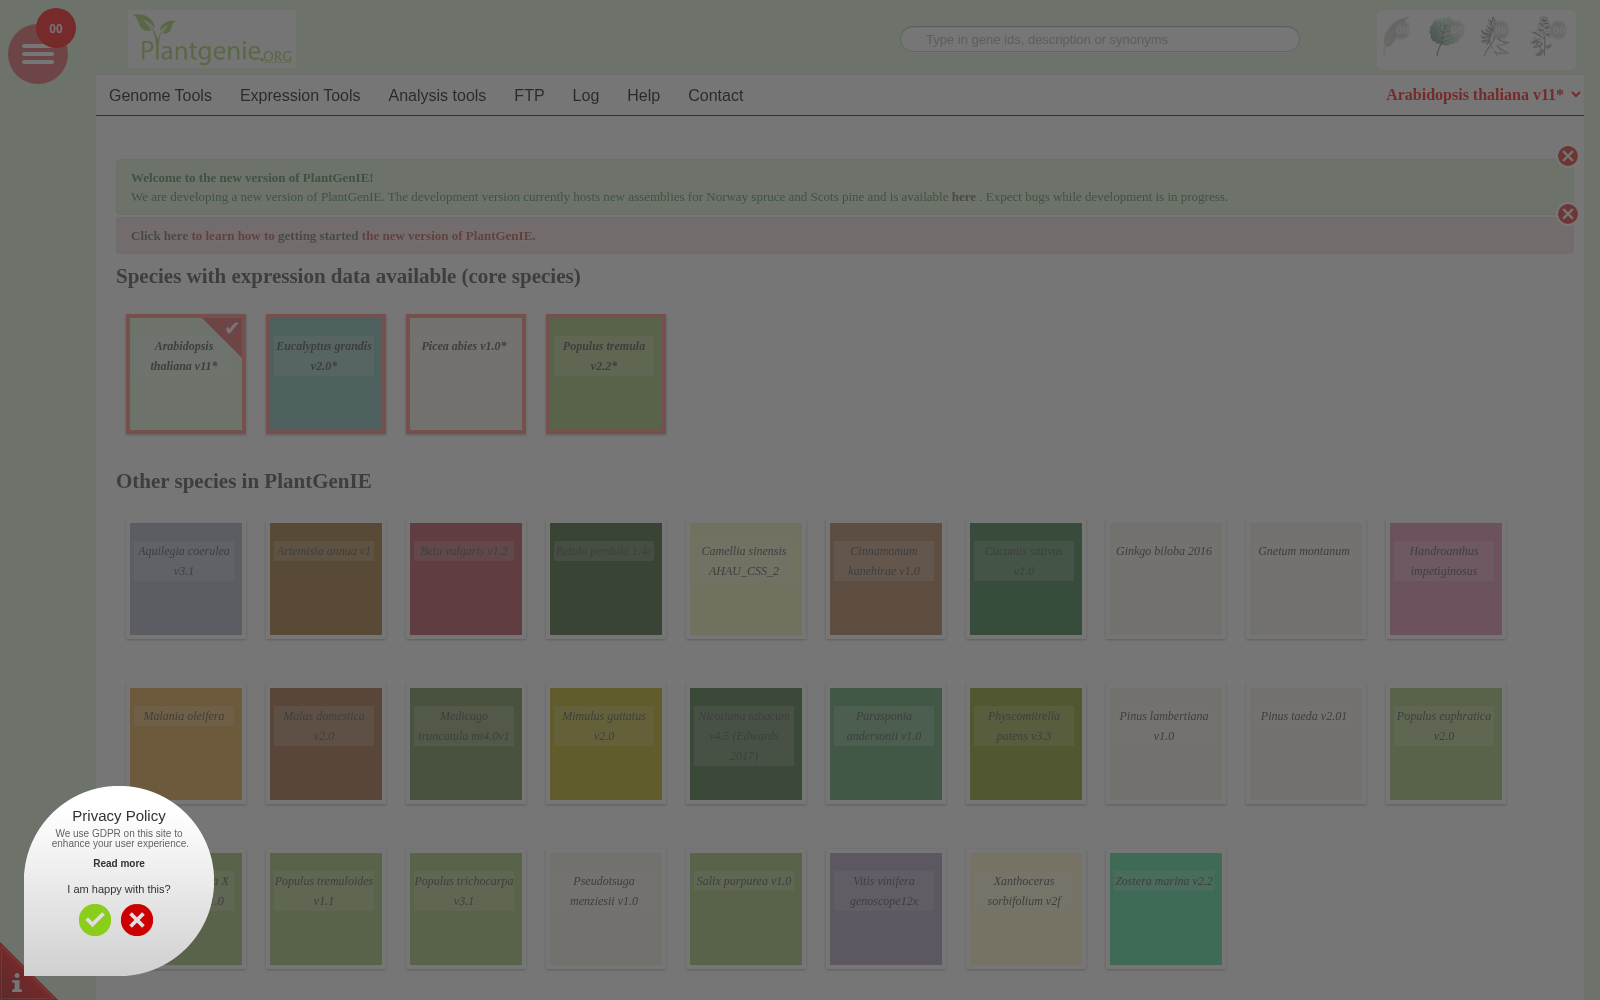Viewport: 1600px width, 1000px height.
Task: Select Populus tremula v2.2 species tile
Action: coord(606,374)
